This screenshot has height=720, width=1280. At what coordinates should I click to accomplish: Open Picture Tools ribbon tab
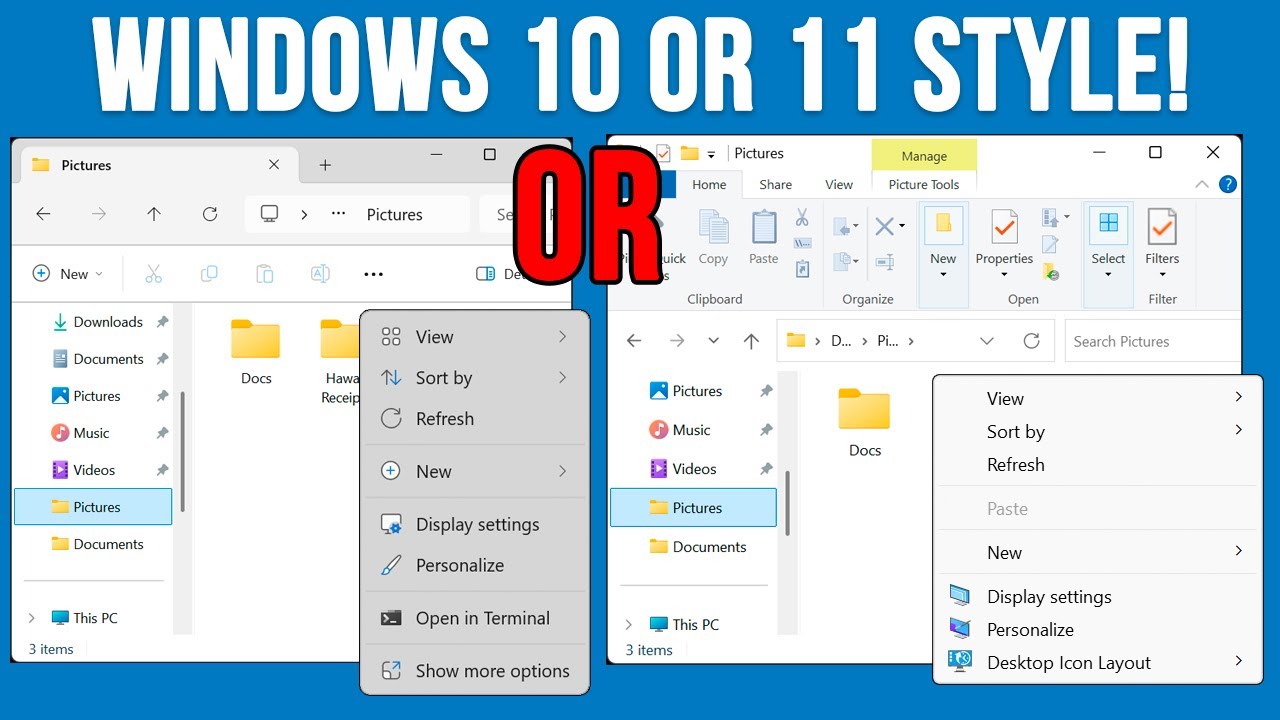point(924,184)
